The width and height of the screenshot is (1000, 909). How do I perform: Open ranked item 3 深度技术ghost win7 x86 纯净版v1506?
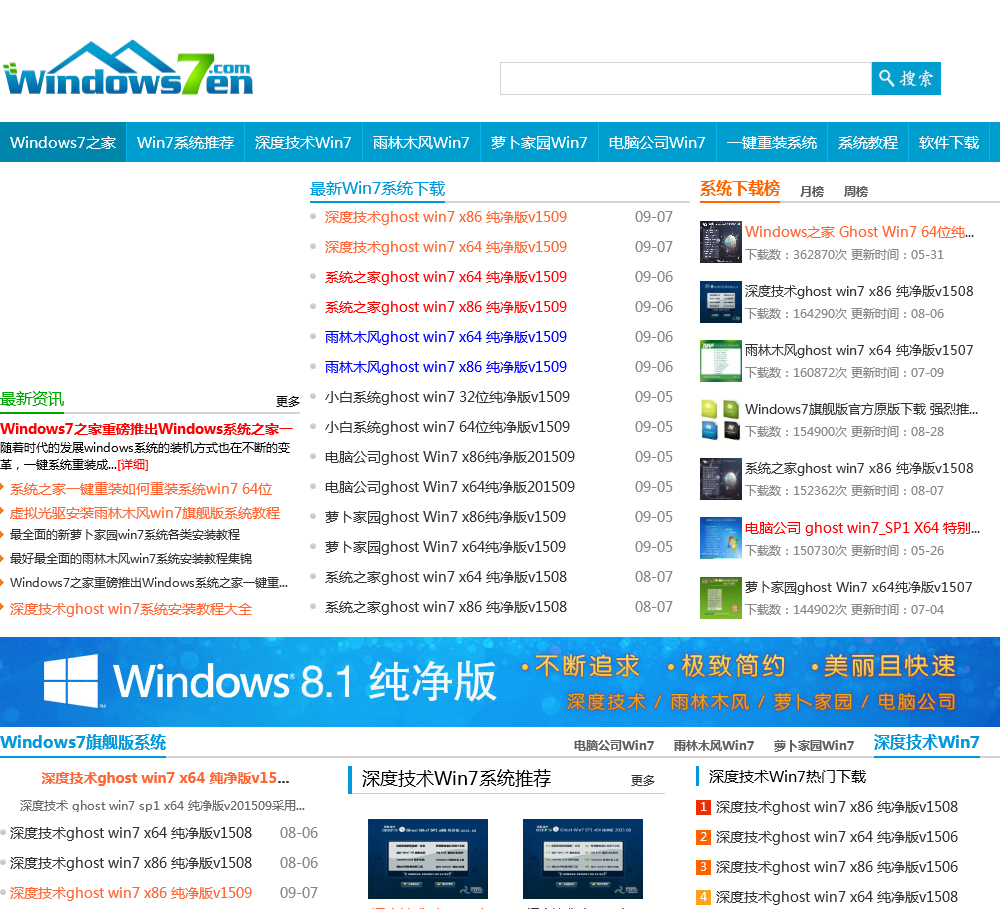tap(837, 867)
